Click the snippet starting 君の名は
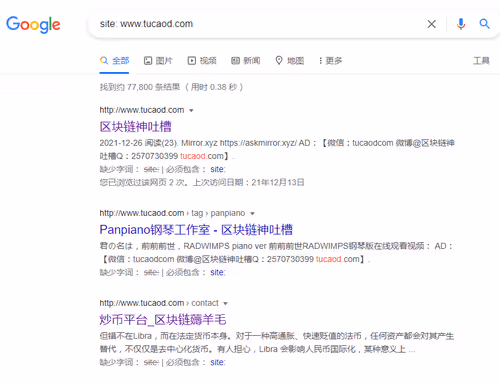The image size is (500, 382). click(277, 253)
